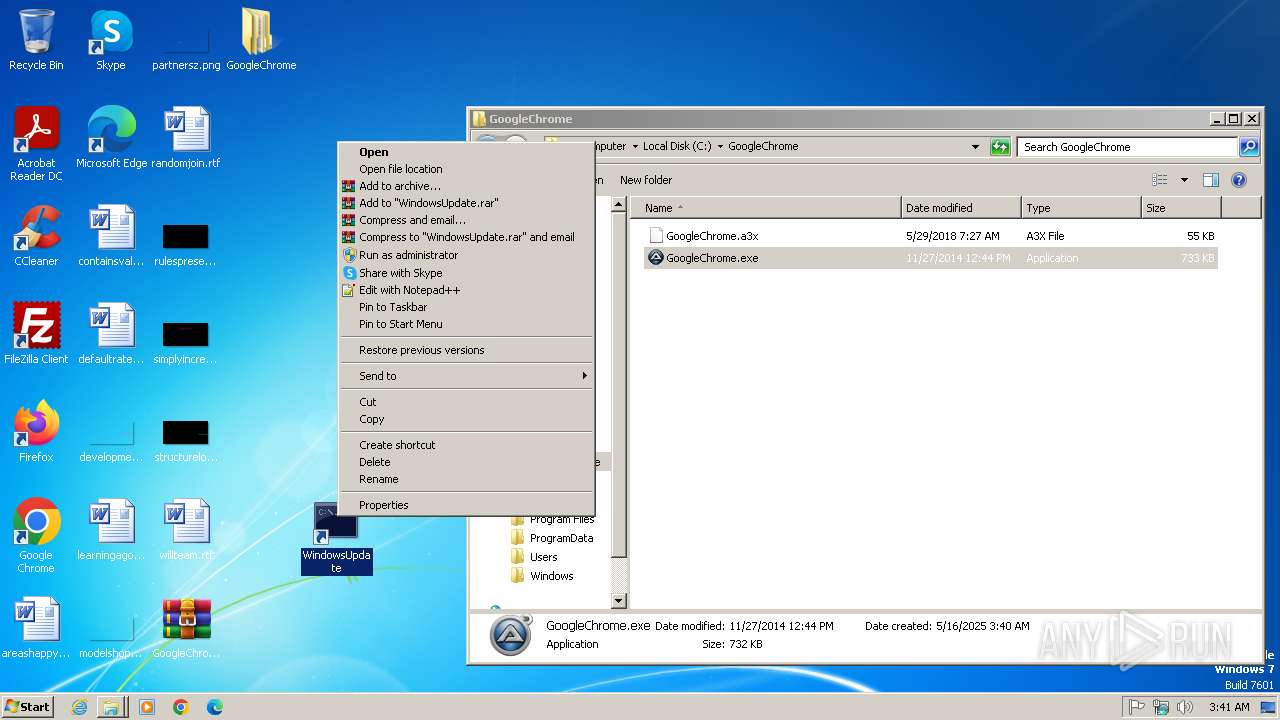Choose Compress and email...

[466, 220]
